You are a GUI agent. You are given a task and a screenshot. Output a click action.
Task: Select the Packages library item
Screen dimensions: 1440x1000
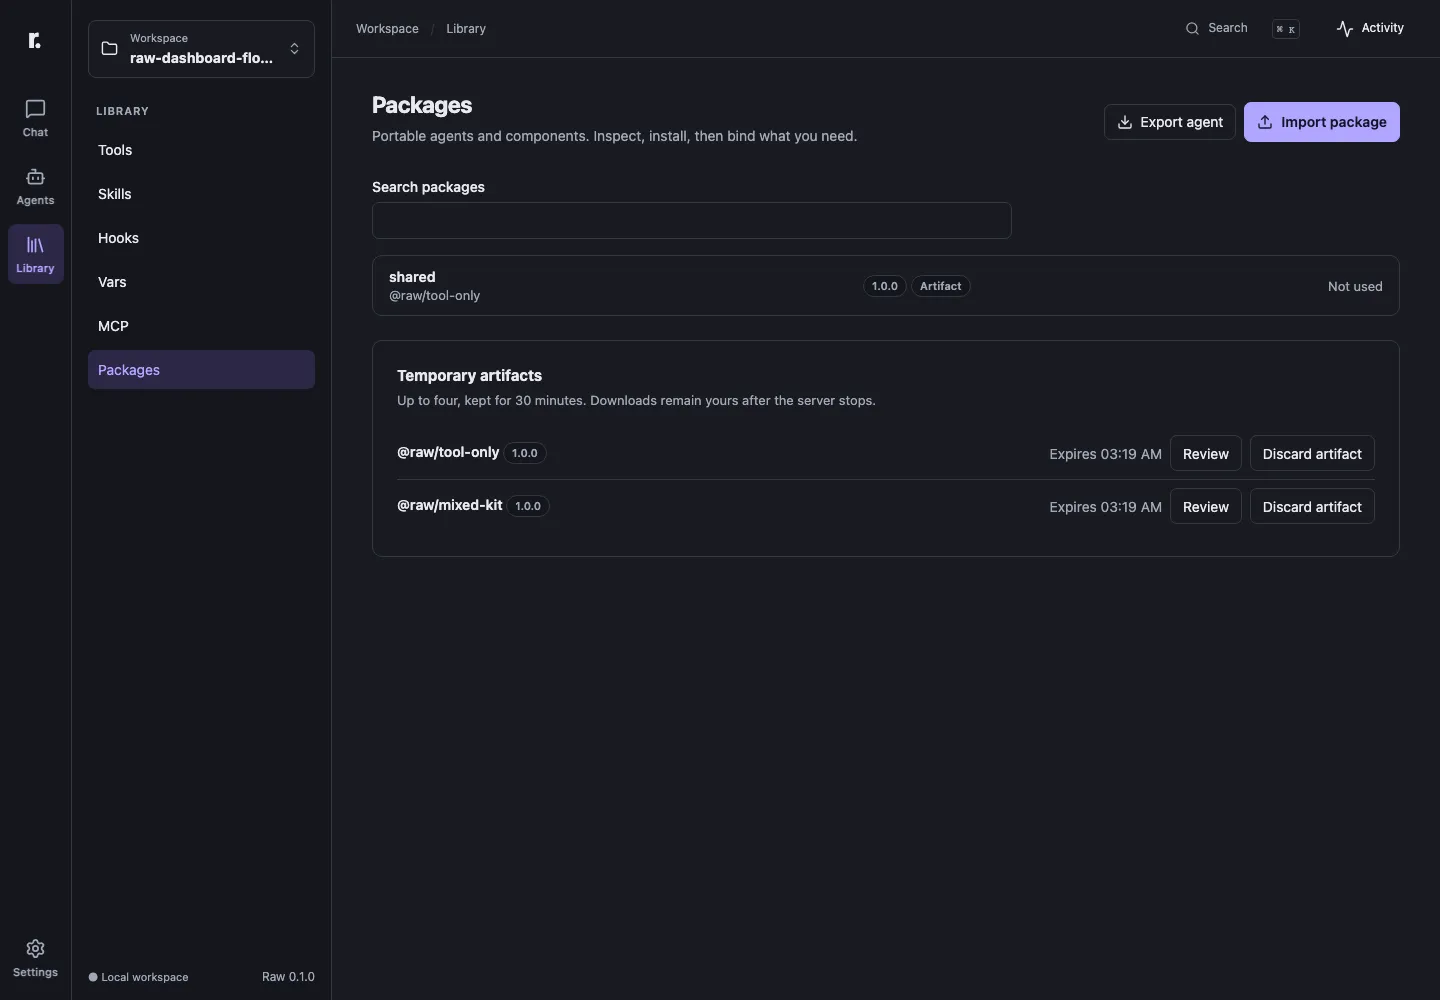click(x=201, y=370)
